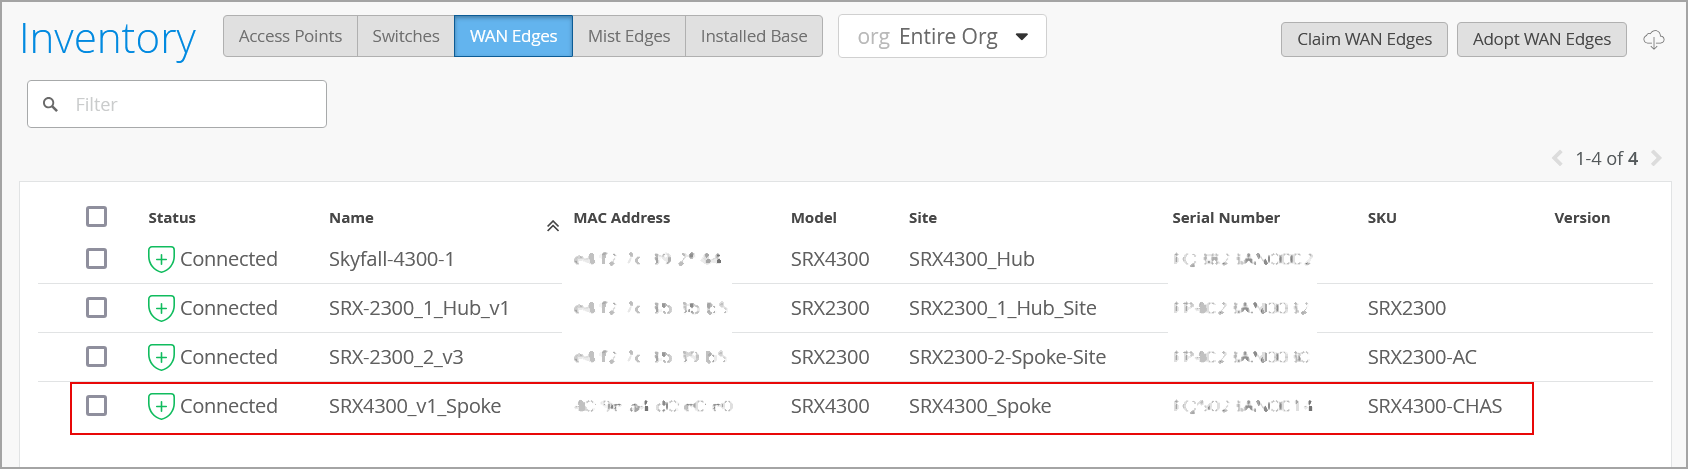This screenshot has width=1688, height=469.
Task: Toggle the select-all checkbox in header
Action: pos(96,217)
